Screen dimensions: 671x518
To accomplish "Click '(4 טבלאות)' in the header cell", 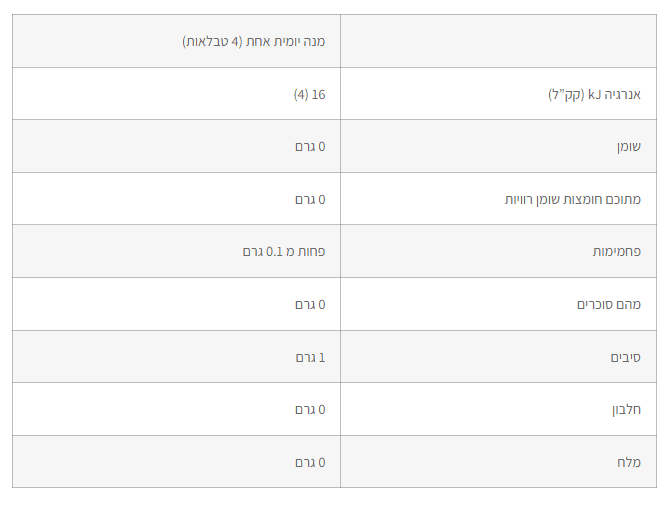I will [213, 42].
